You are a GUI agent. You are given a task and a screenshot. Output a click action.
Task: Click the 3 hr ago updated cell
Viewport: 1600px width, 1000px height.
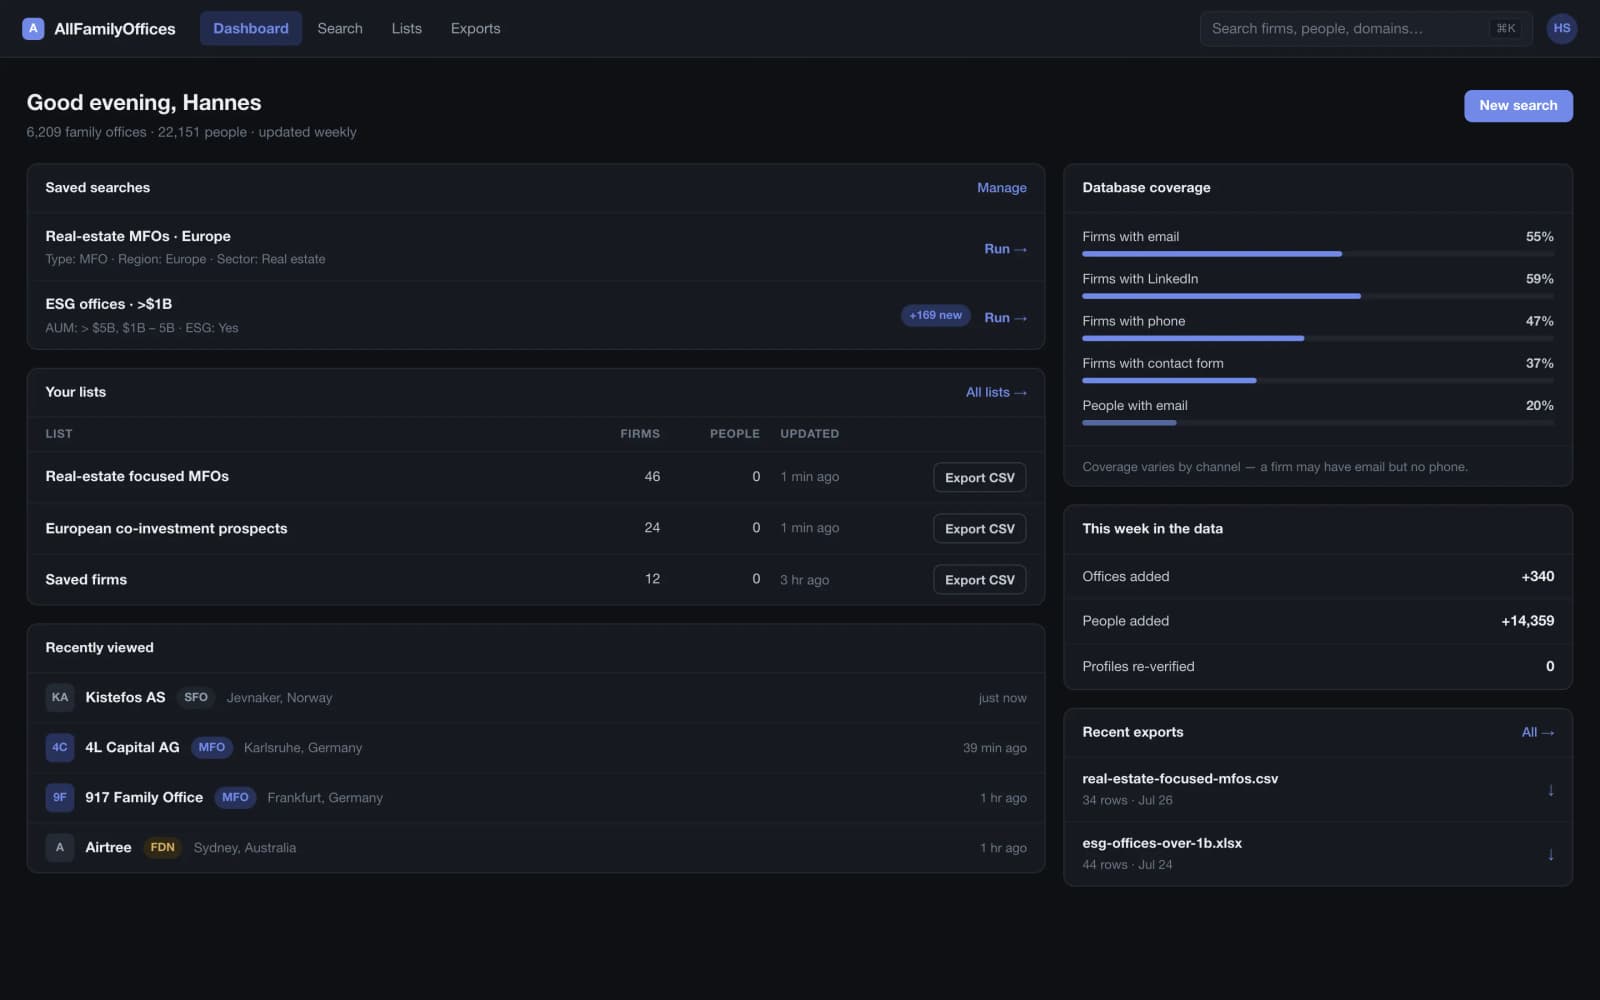pos(804,579)
